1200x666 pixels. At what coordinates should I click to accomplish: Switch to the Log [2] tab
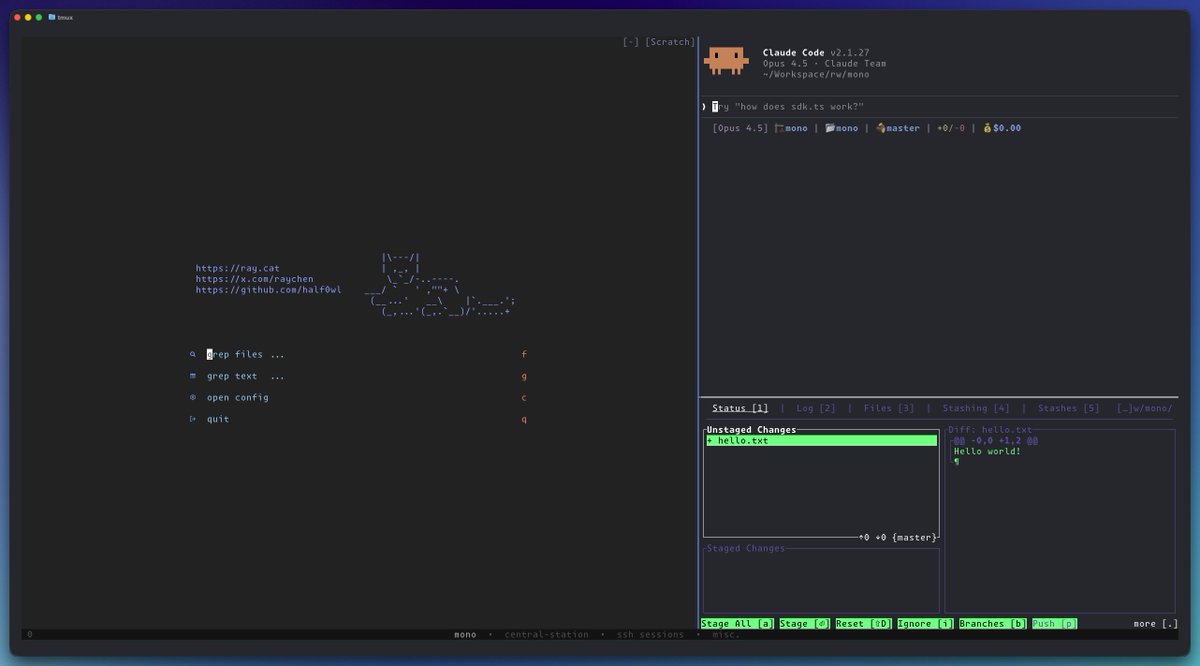click(816, 408)
